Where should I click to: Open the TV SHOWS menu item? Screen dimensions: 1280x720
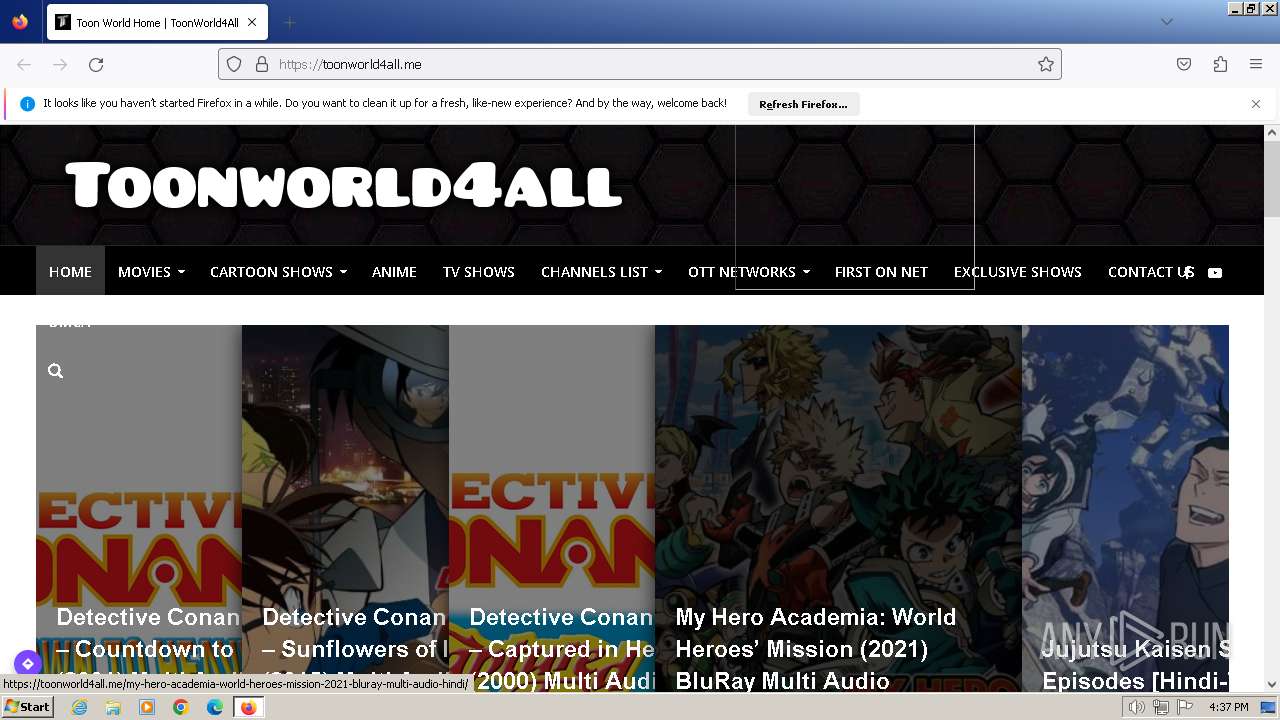tap(479, 271)
